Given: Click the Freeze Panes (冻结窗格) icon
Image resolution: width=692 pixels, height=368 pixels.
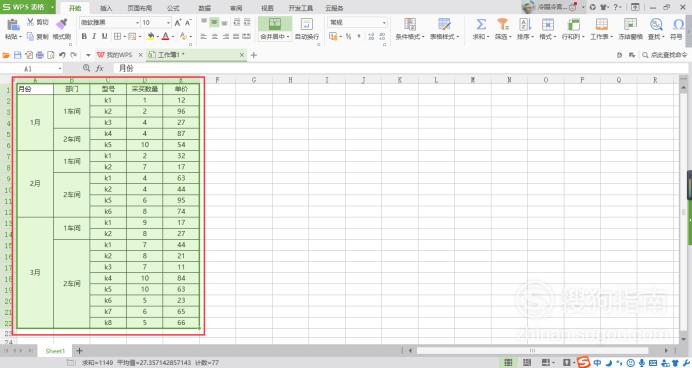Looking at the screenshot, I should pyautogui.click(x=630, y=24).
